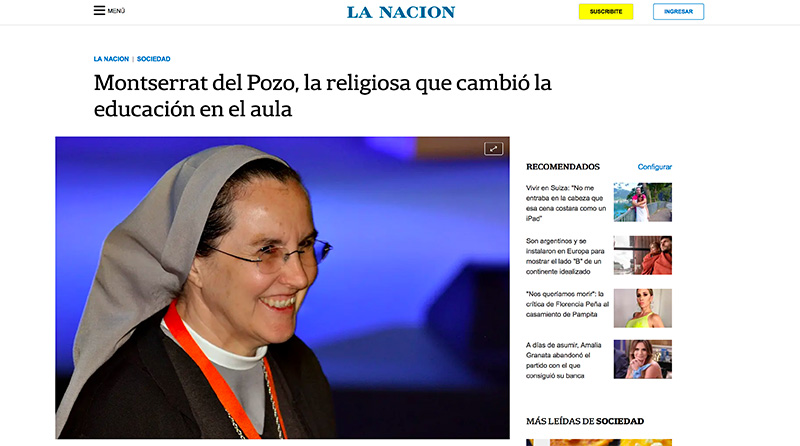Open Configurar for recommended articles
The image size is (800, 446).
(655, 167)
